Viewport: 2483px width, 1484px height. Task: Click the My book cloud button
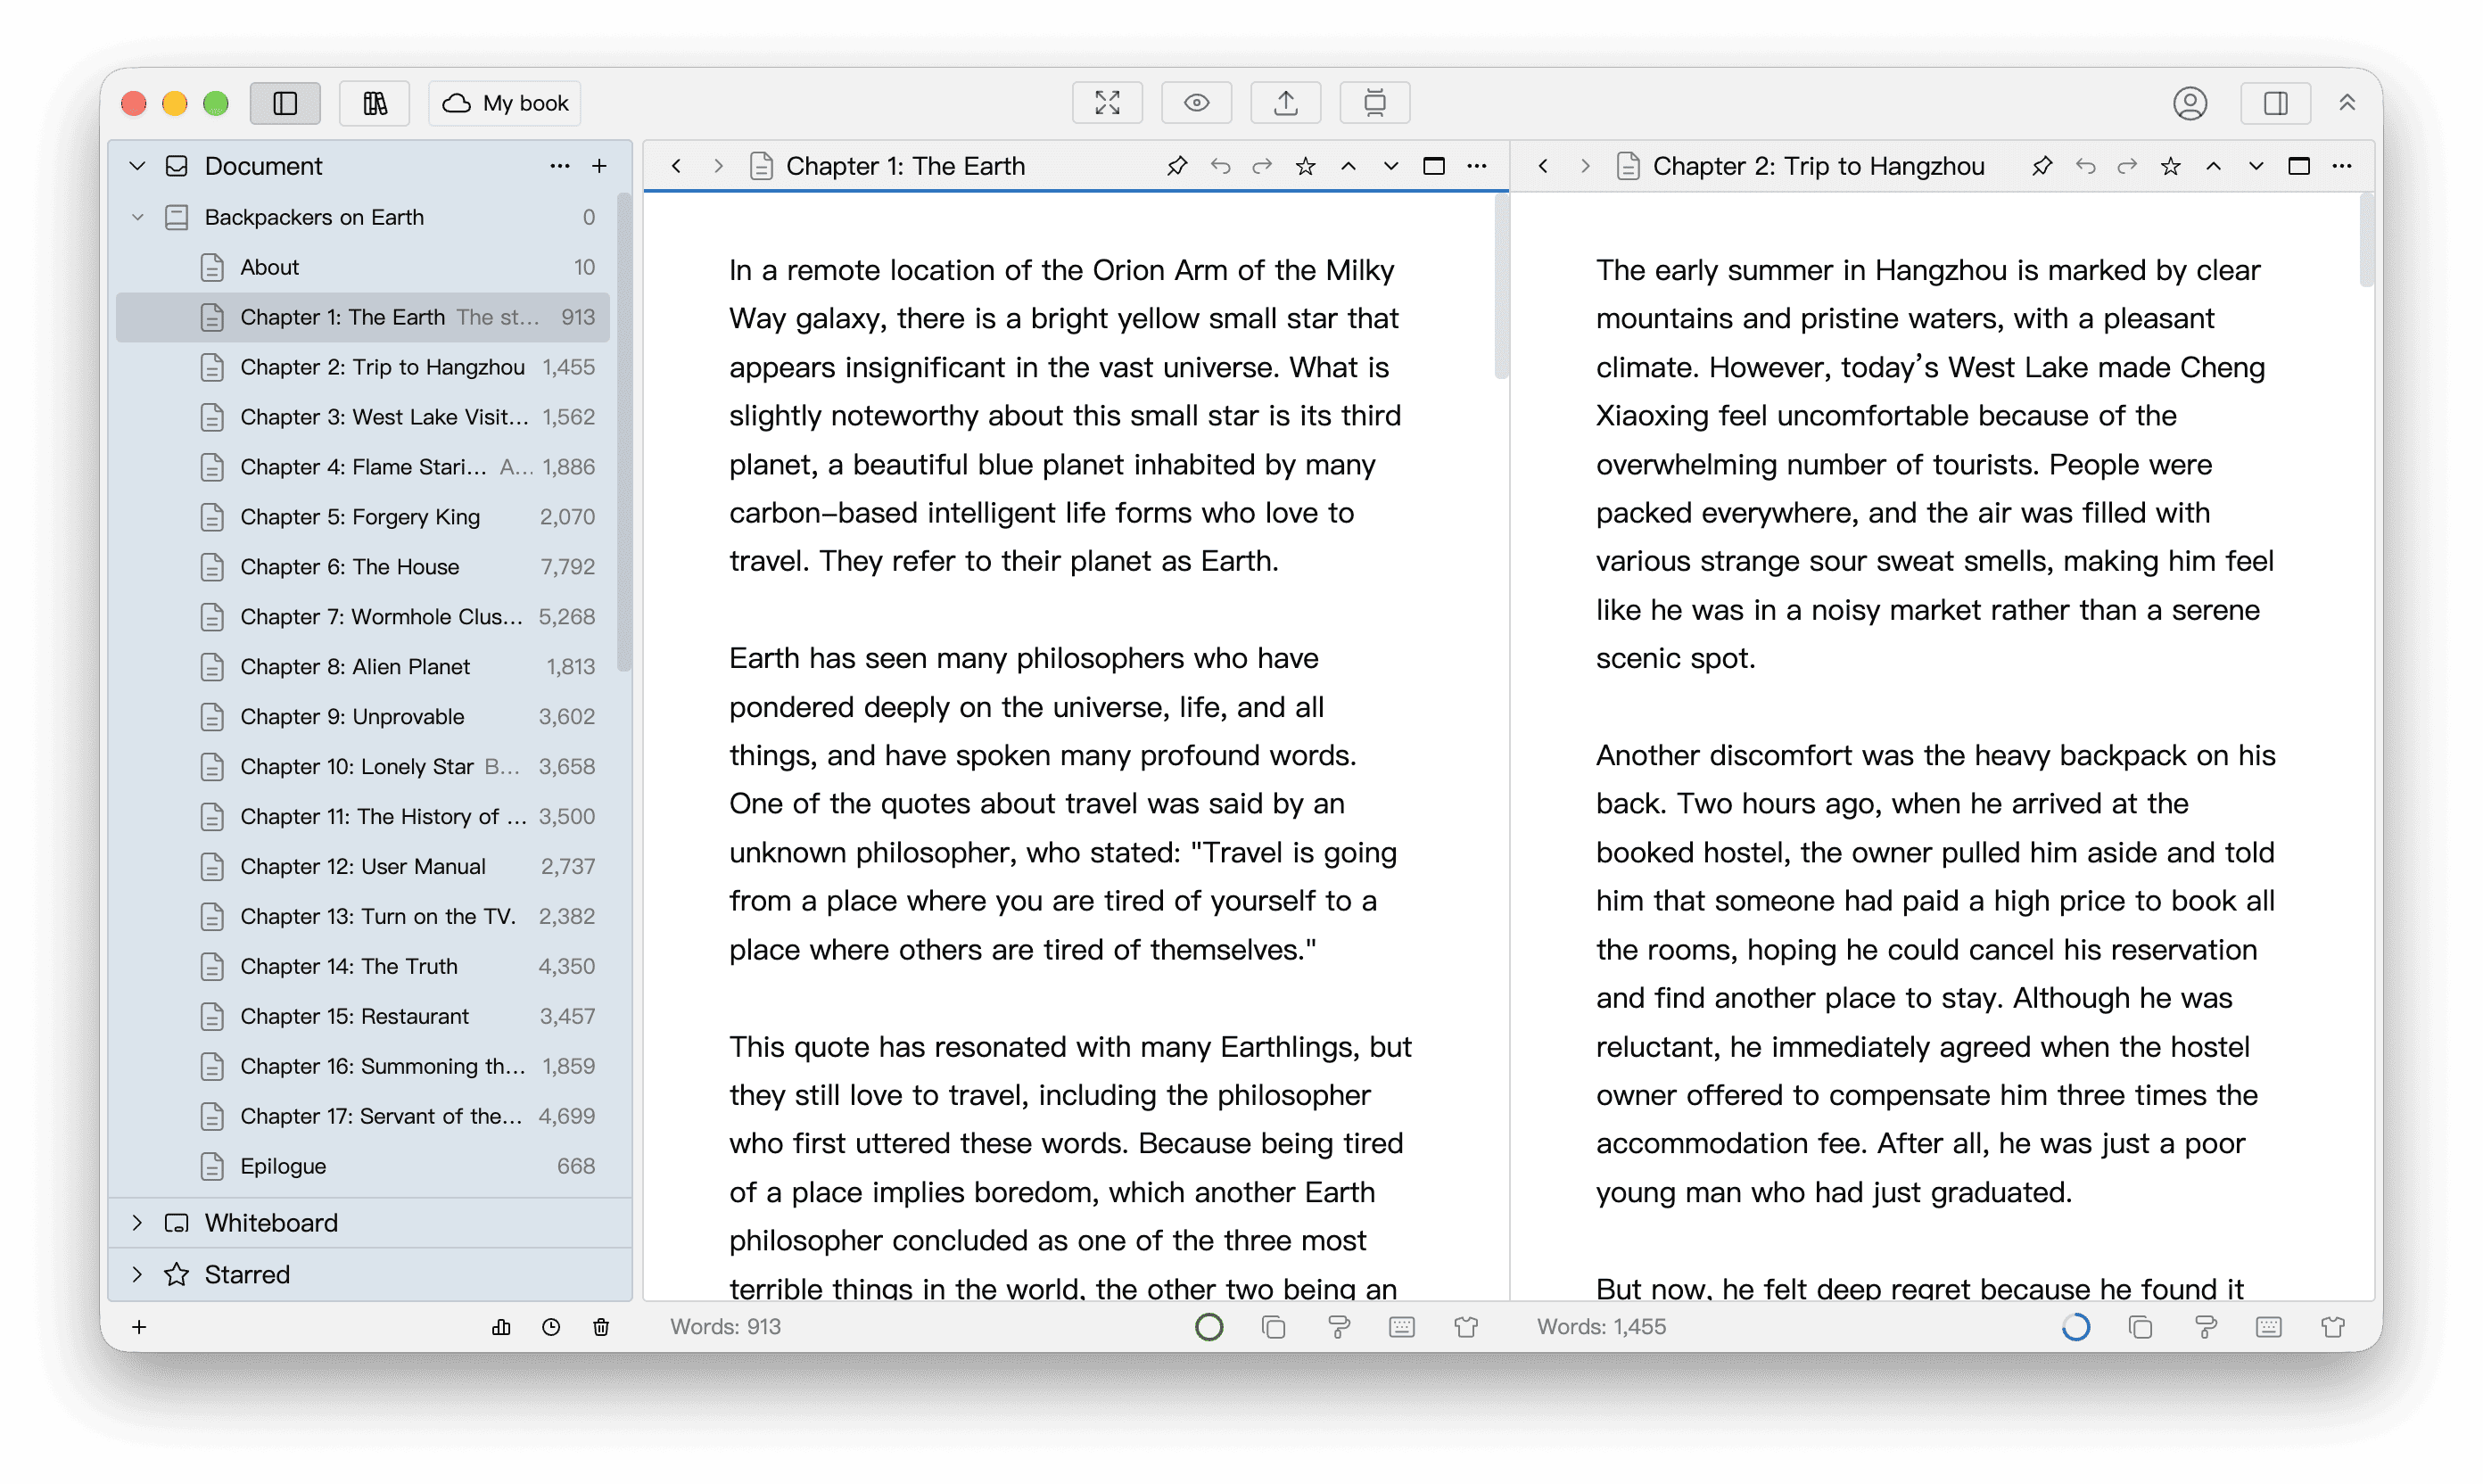pyautogui.click(x=505, y=103)
